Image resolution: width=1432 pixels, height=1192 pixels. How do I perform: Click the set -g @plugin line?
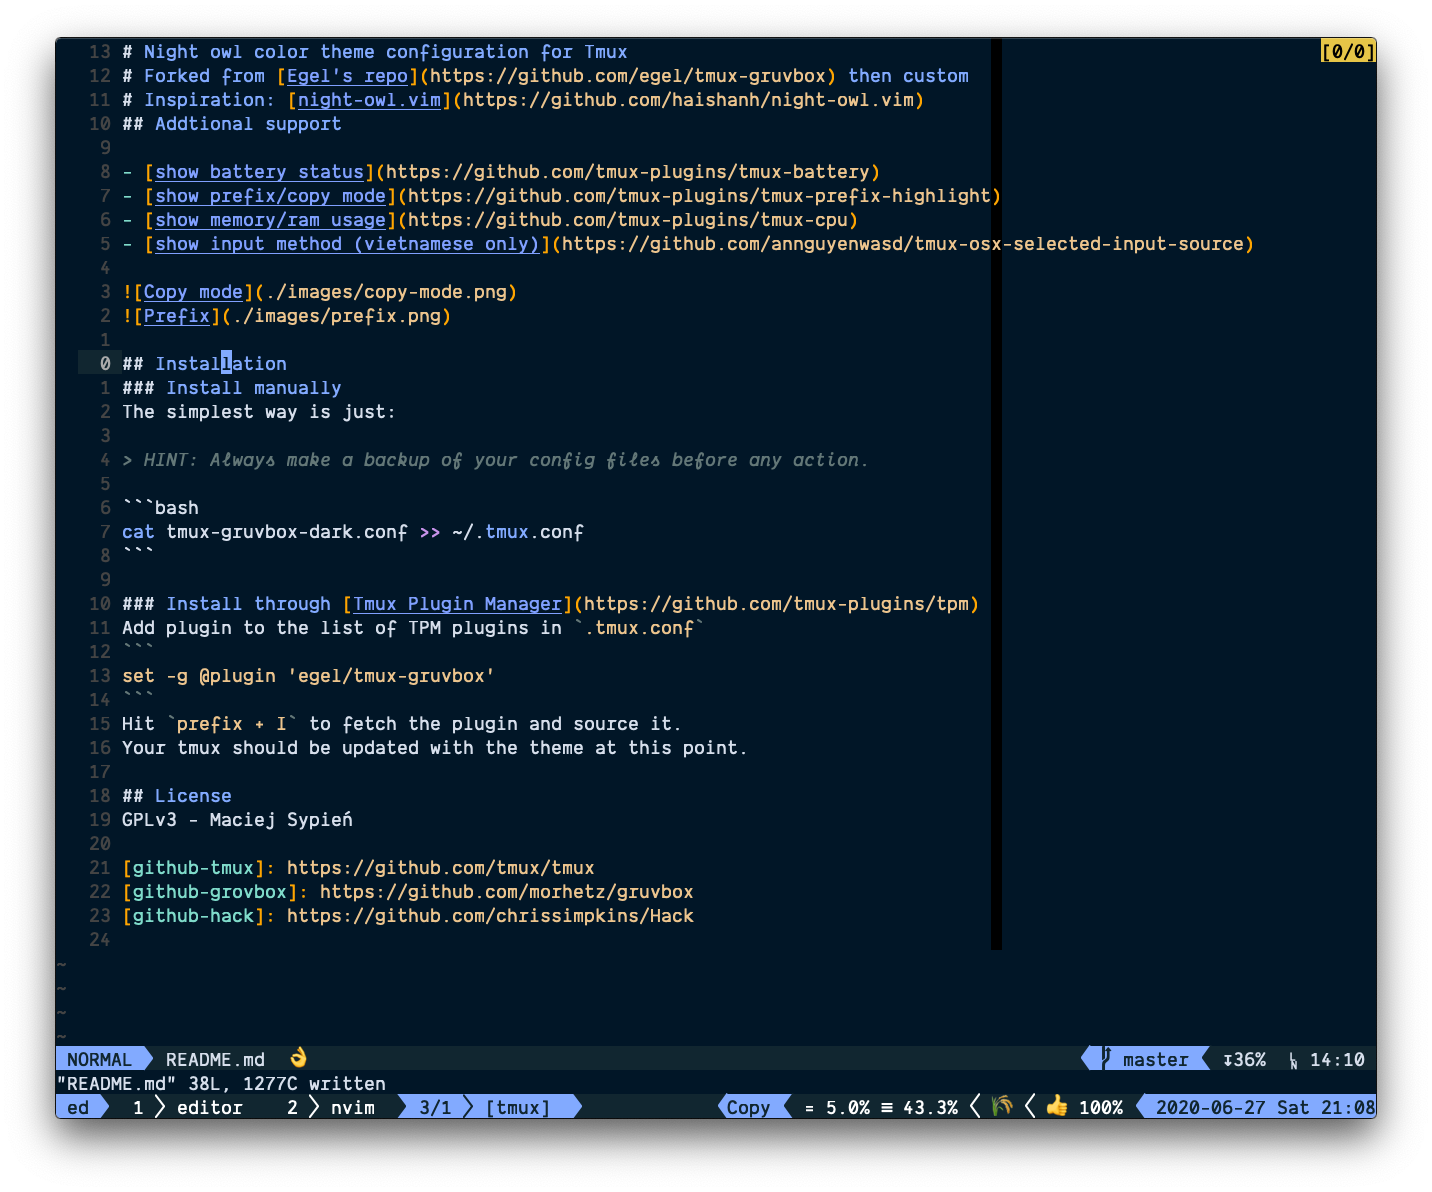308,676
